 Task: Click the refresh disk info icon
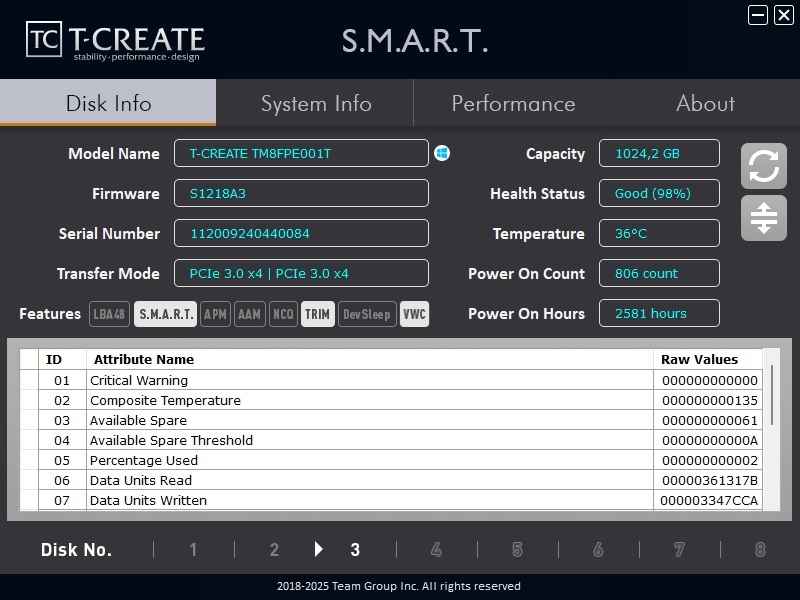[x=763, y=166]
